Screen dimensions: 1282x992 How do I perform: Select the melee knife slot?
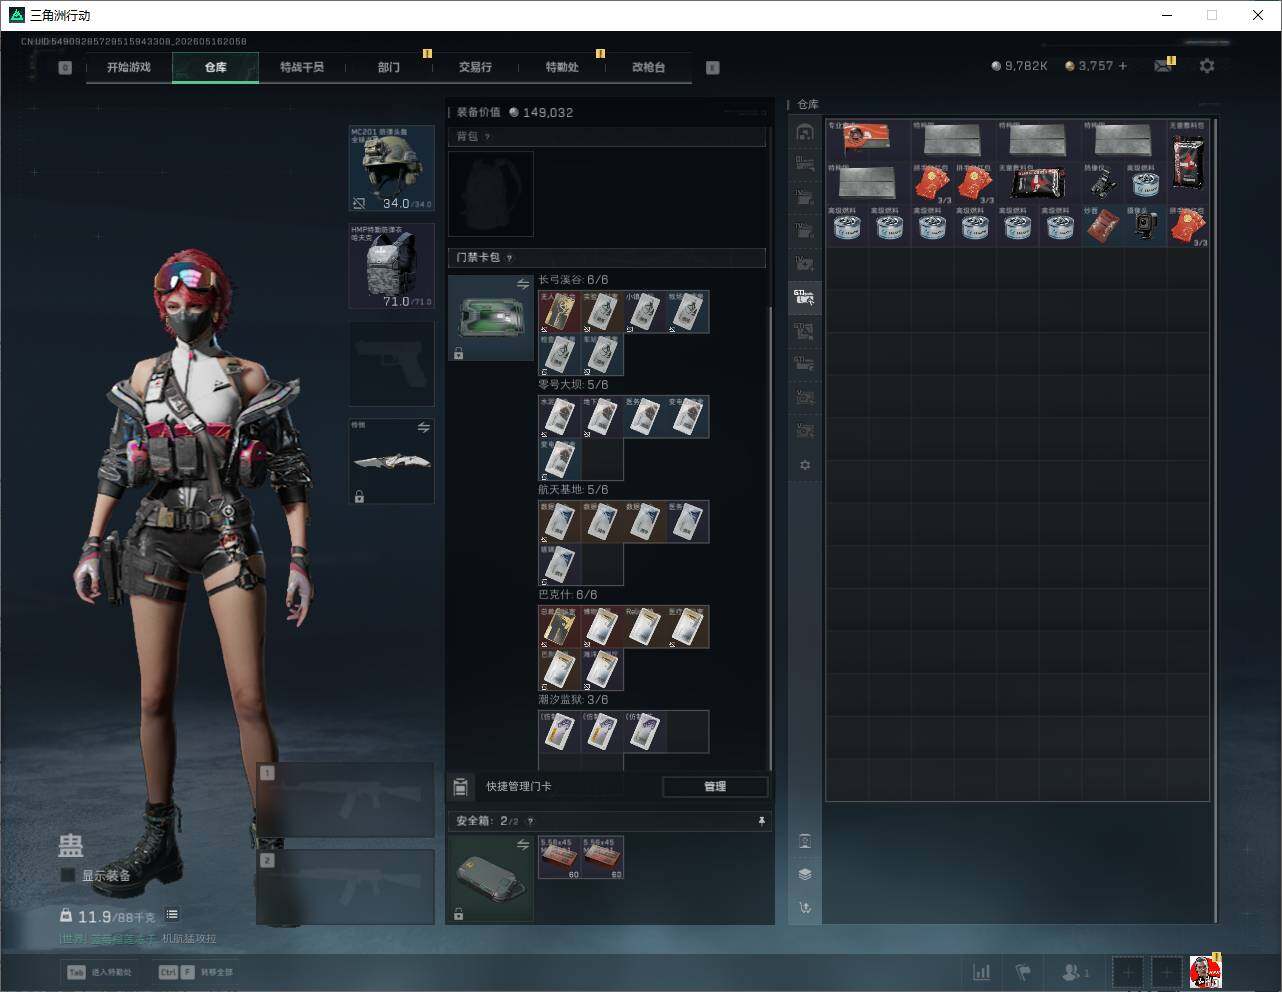(391, 461)
